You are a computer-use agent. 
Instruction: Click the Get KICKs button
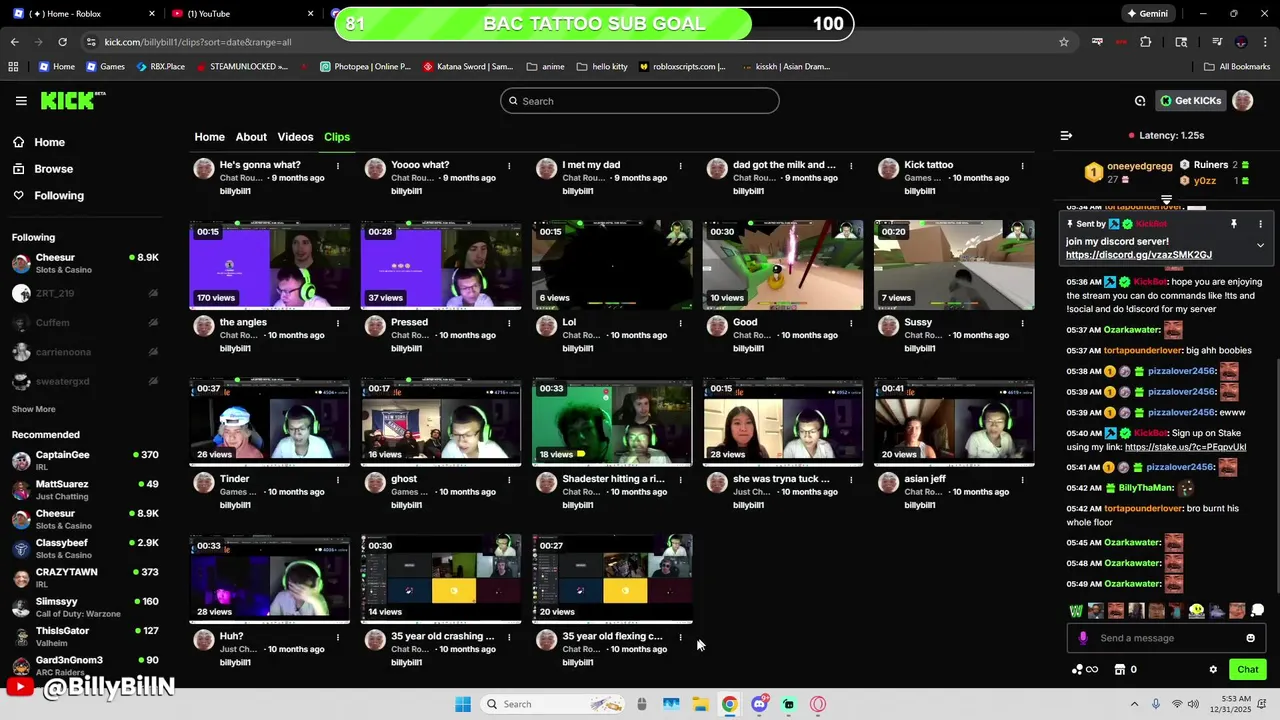[x=1190, y=101]
